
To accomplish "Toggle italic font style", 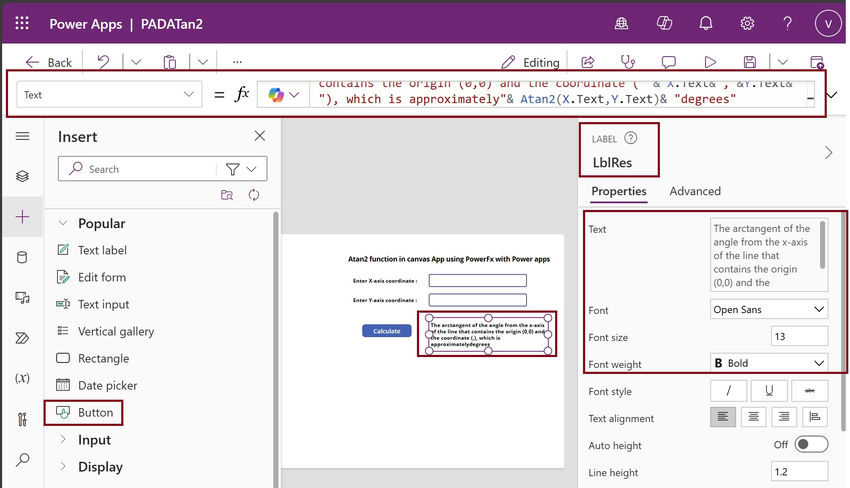I will tap(729, 390).
